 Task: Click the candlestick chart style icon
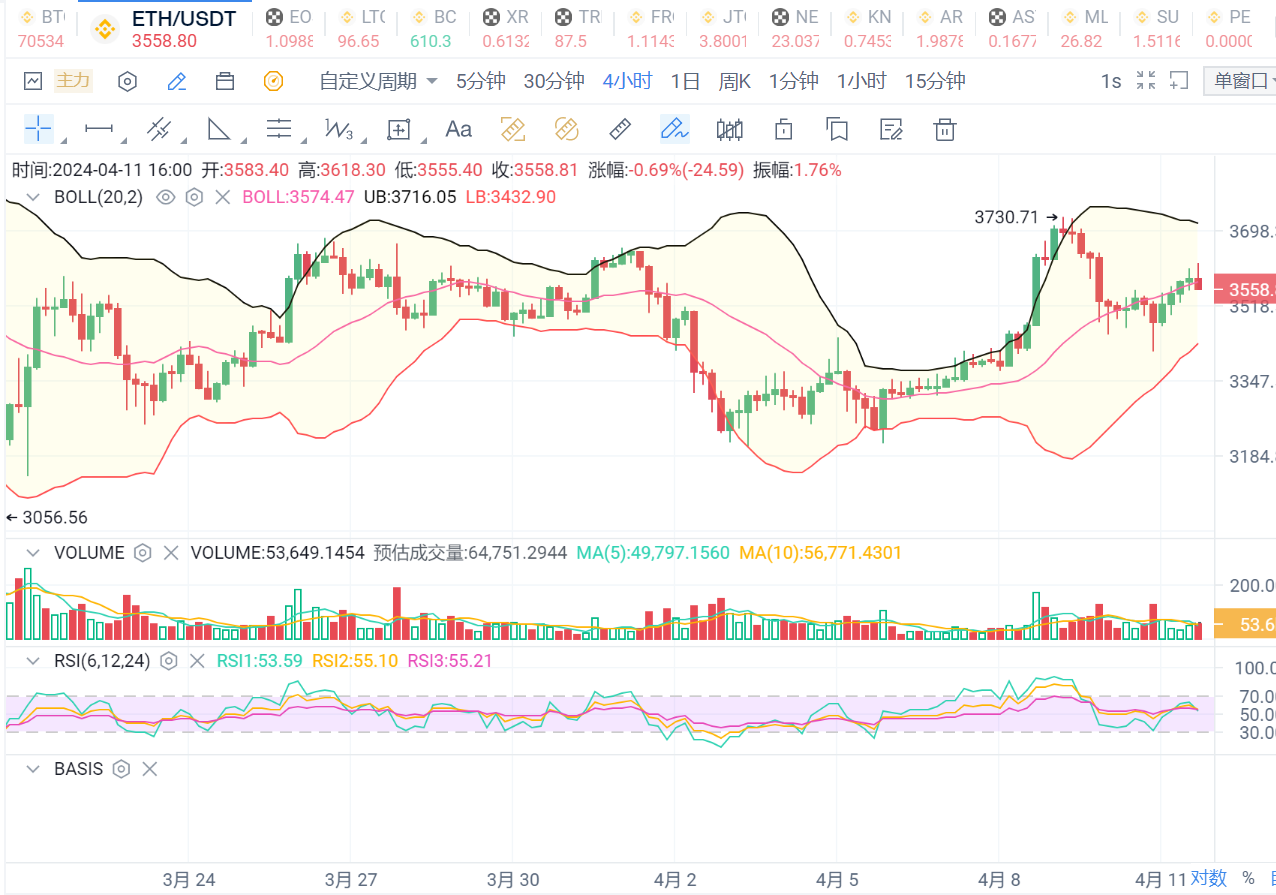click(730, 128)
